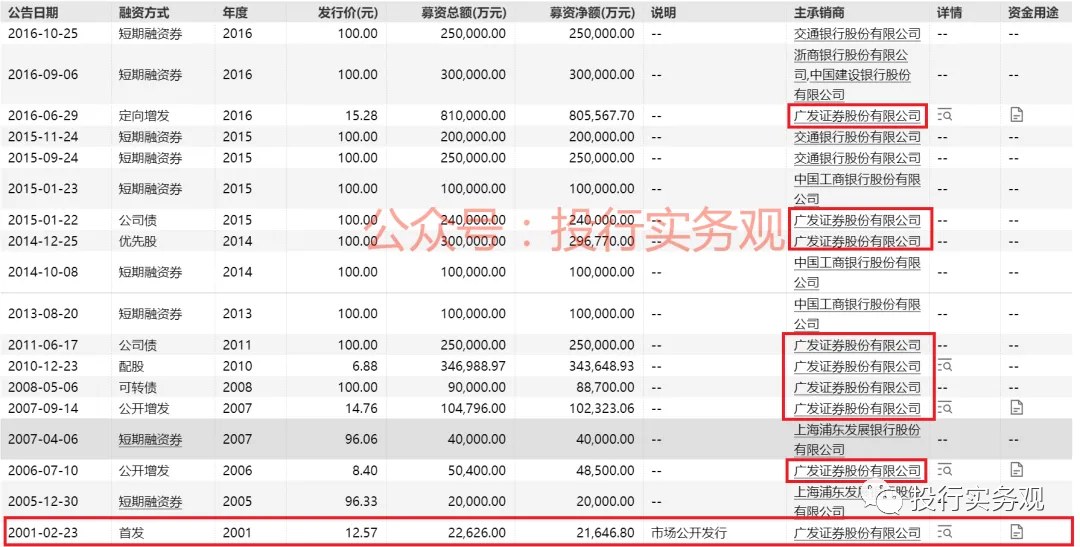Screen dimensions: 1080x547
Task: Open details icon for 2007-09-14 公开增发 row
Action: click(x=944, y=408)
